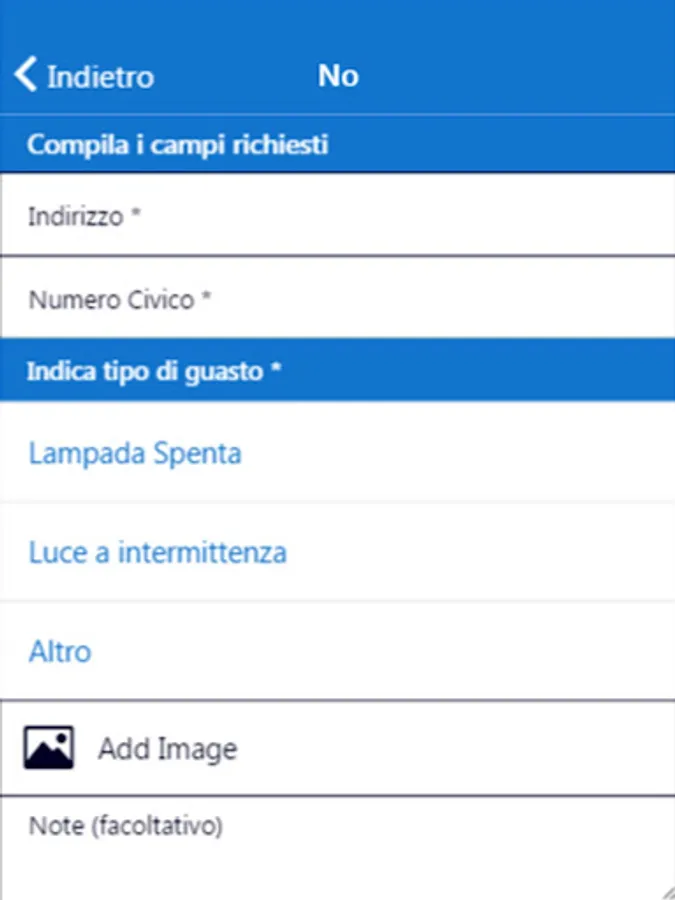Click the "No" page title
This screenshot has height=900, width=675.
tap(338, 76)
